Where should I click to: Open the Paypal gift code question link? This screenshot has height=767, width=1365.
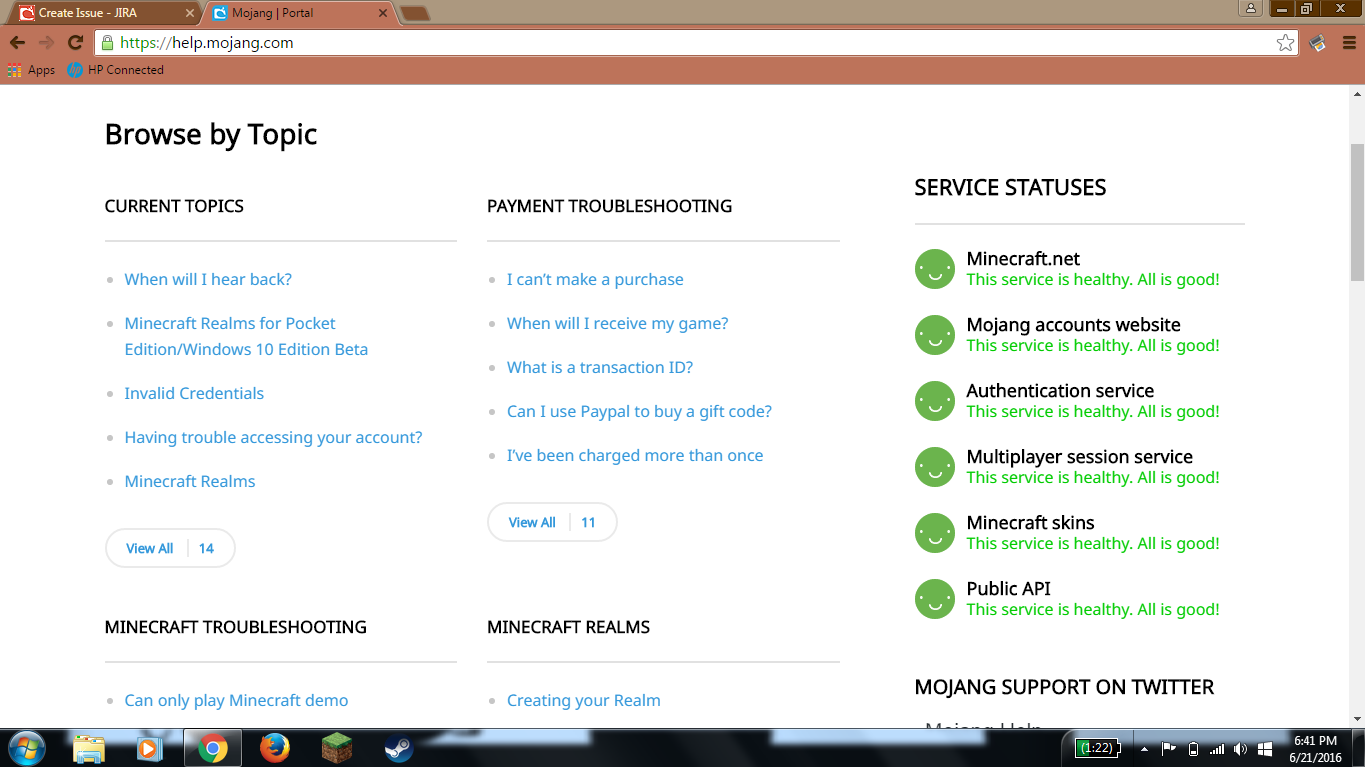pos(639,411)
